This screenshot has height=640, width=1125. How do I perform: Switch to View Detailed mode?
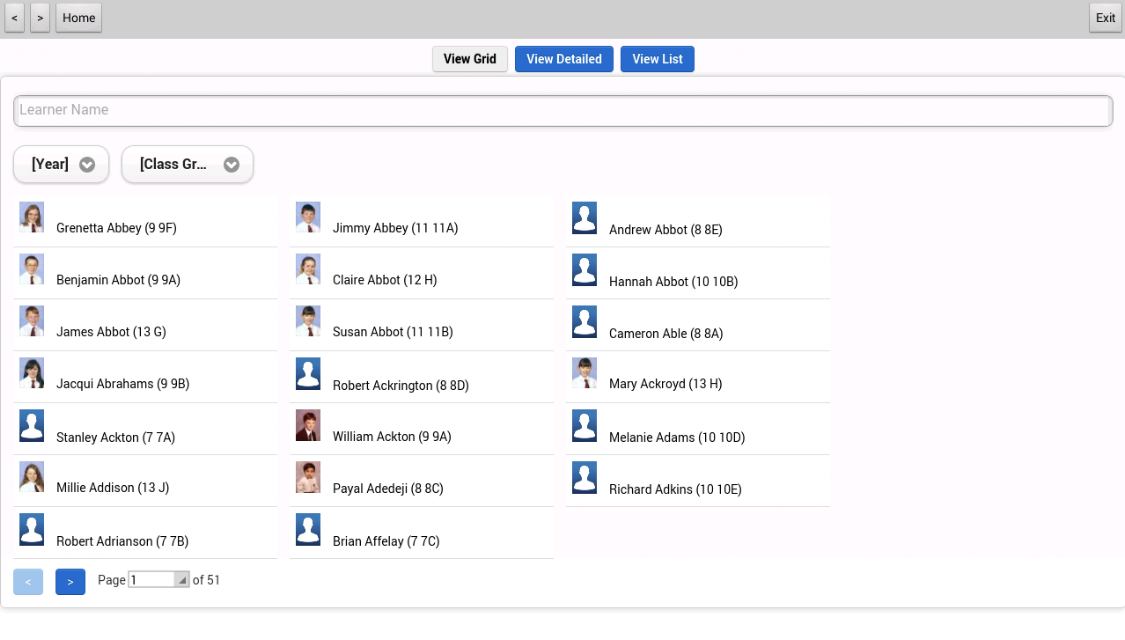564,59
